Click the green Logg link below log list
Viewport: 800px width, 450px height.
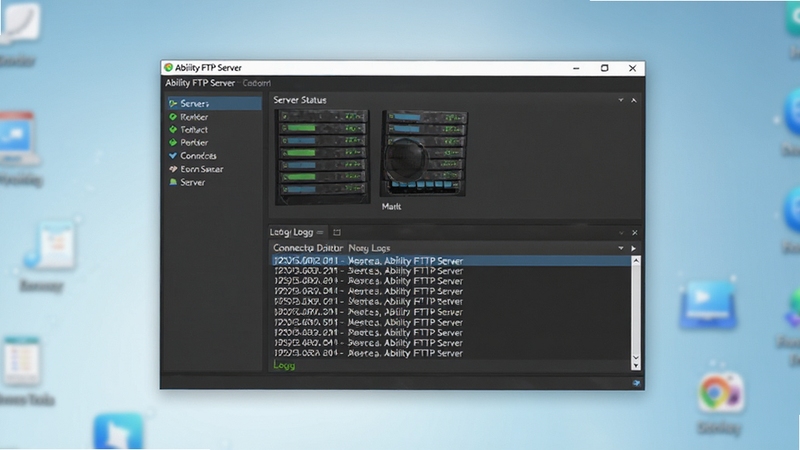(284, 365)
